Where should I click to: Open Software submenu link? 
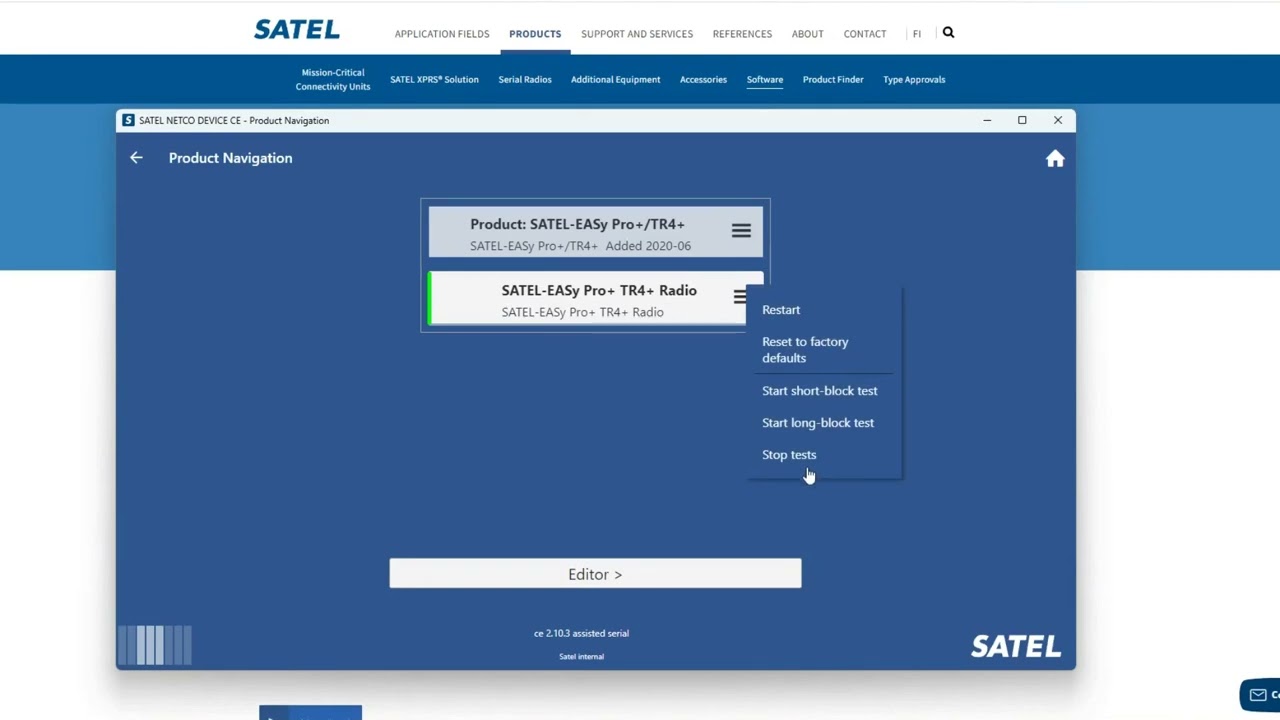click(x=765, y=79)
